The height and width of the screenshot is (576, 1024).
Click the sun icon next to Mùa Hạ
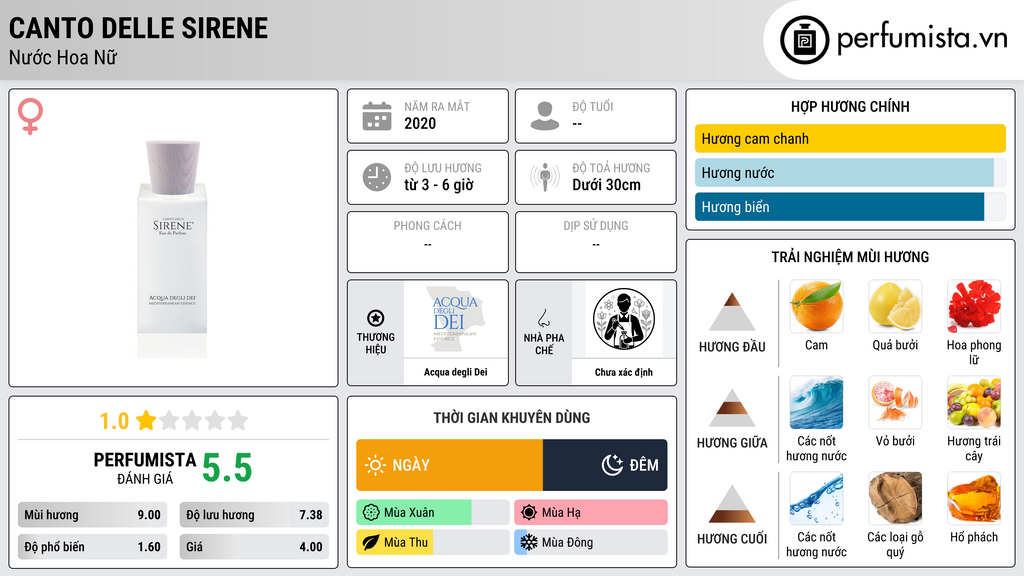[x=529, y=513]
